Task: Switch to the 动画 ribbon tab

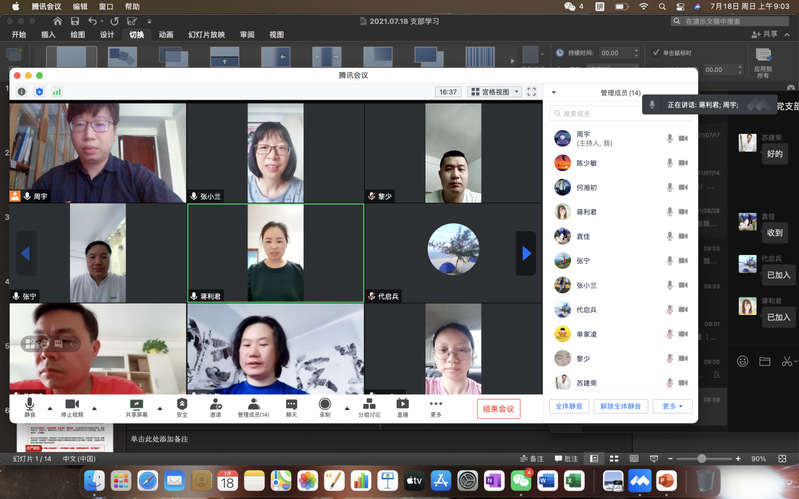Action: 166,34
